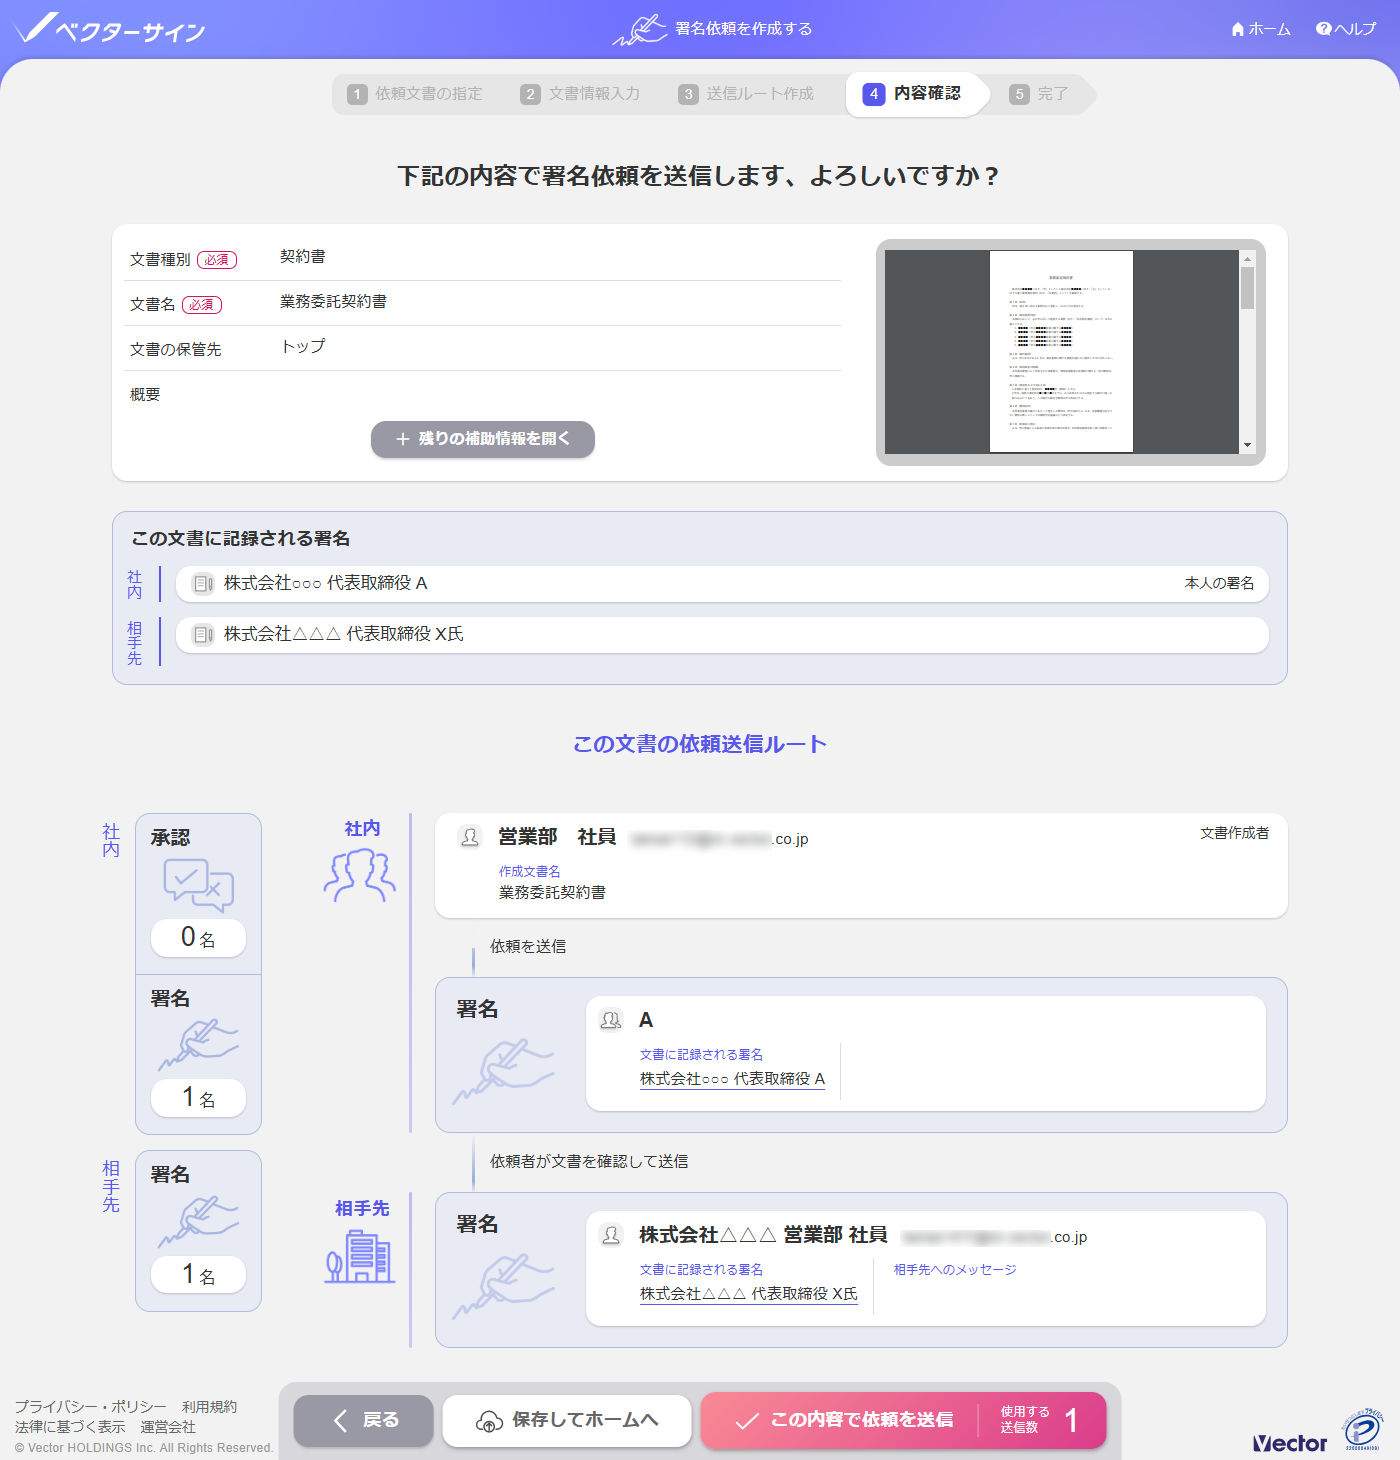This screenshot has width=1400, height=1460.
Task: Click the 戻る button
Action: [x=364, y=1421]
